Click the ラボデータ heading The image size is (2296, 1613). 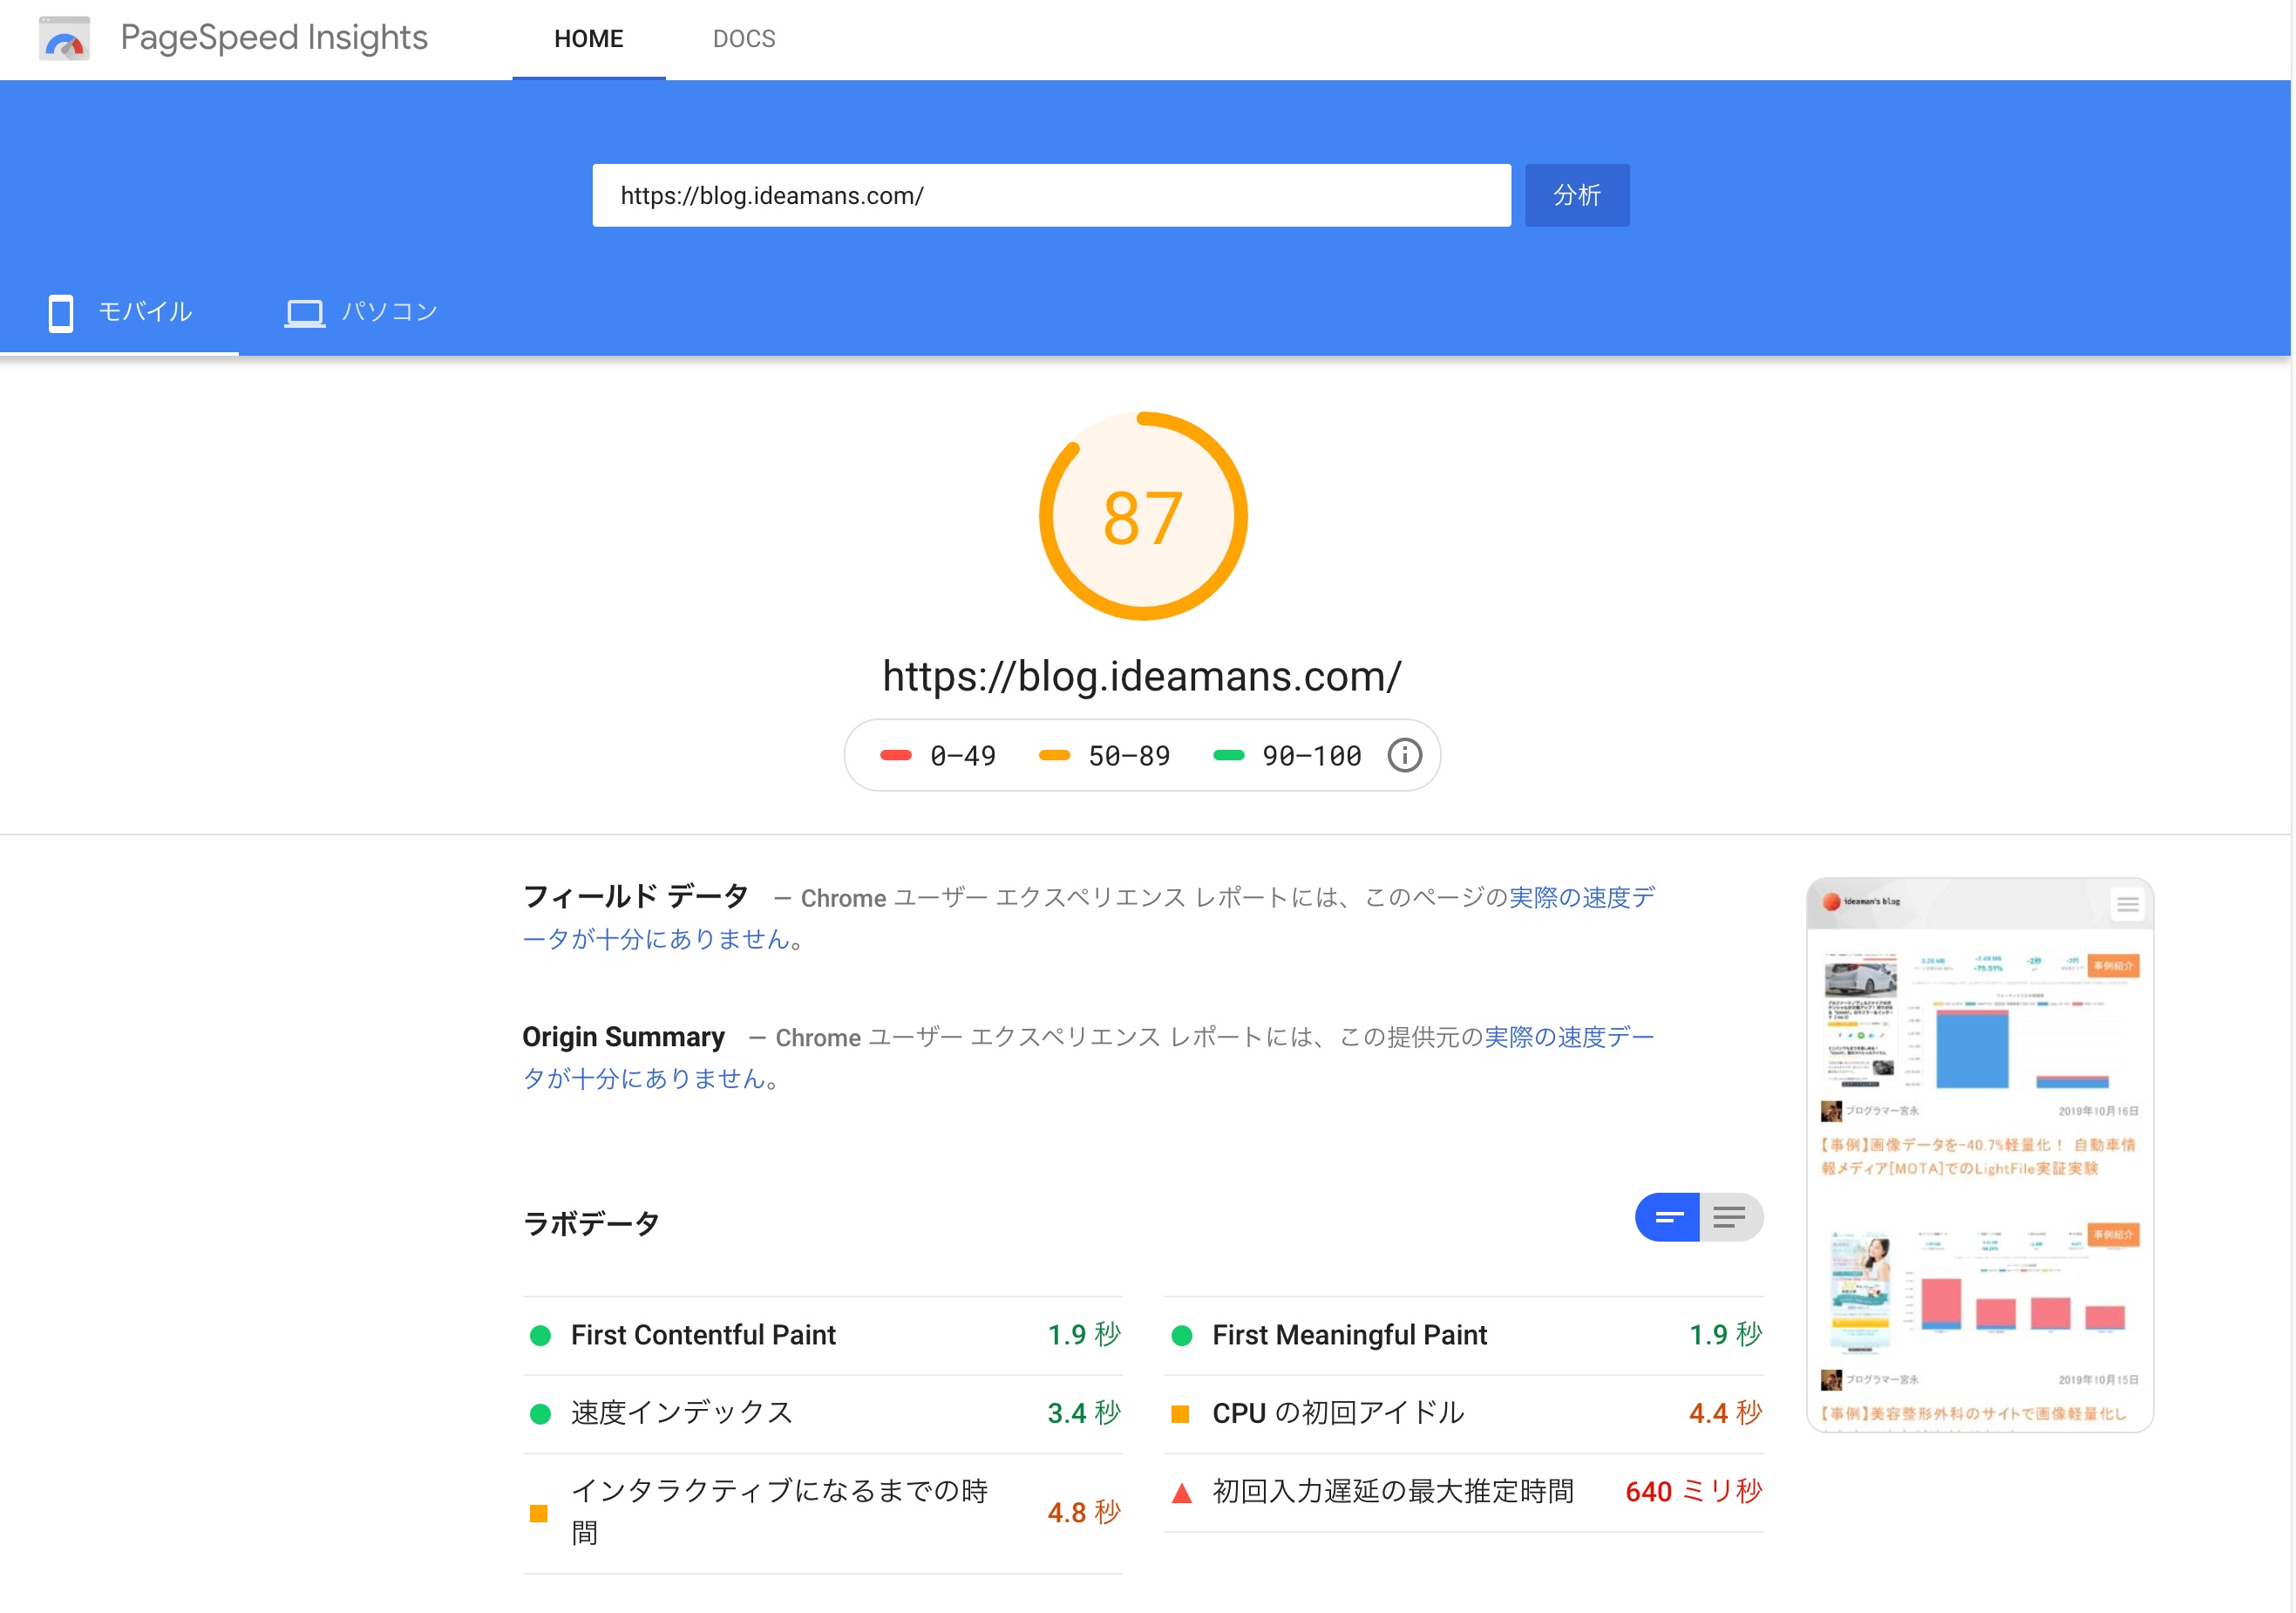(x=591, y=1223)
